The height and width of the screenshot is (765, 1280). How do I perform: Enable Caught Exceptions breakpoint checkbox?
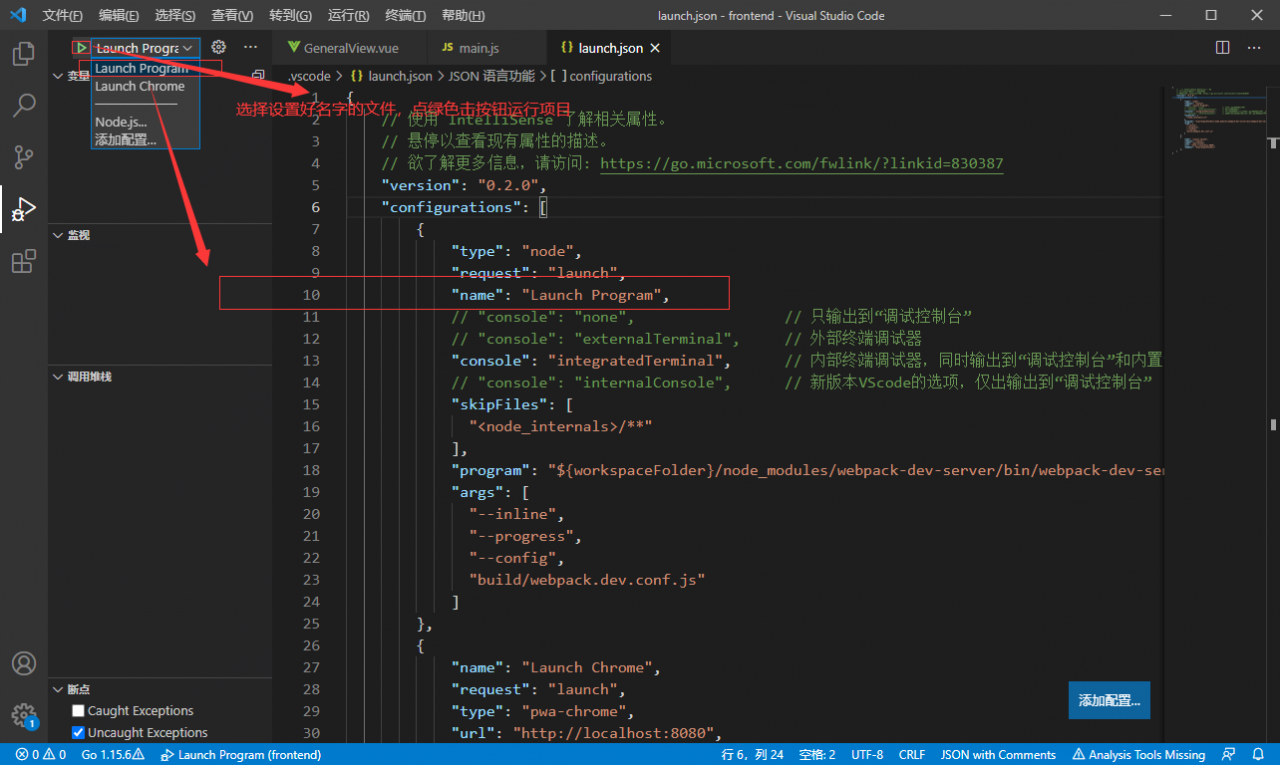point(78,711)
